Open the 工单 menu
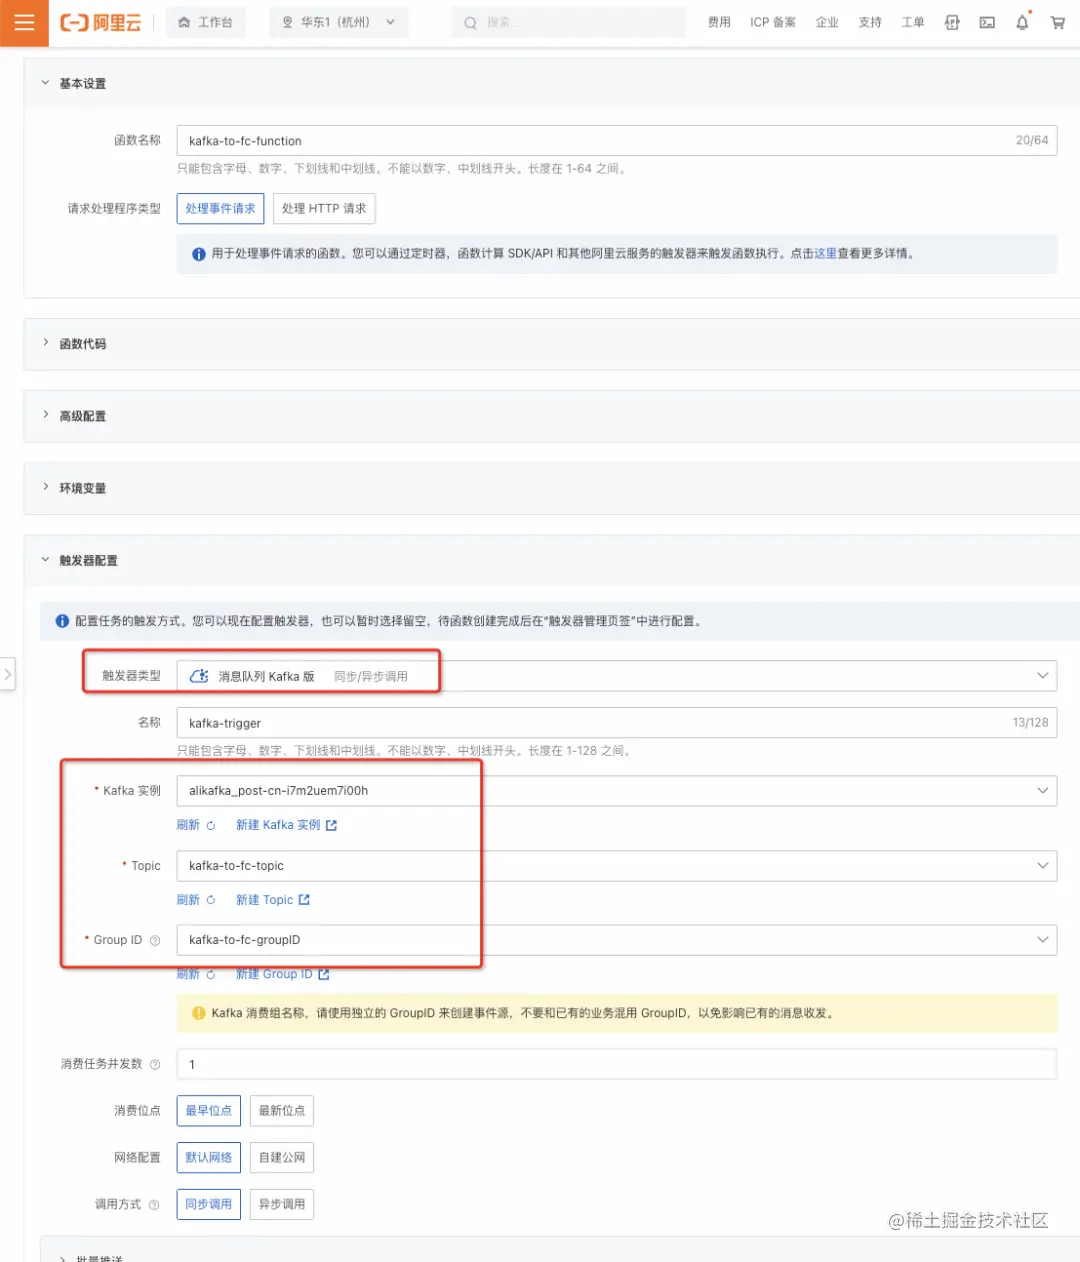 [x=913, y=22]
